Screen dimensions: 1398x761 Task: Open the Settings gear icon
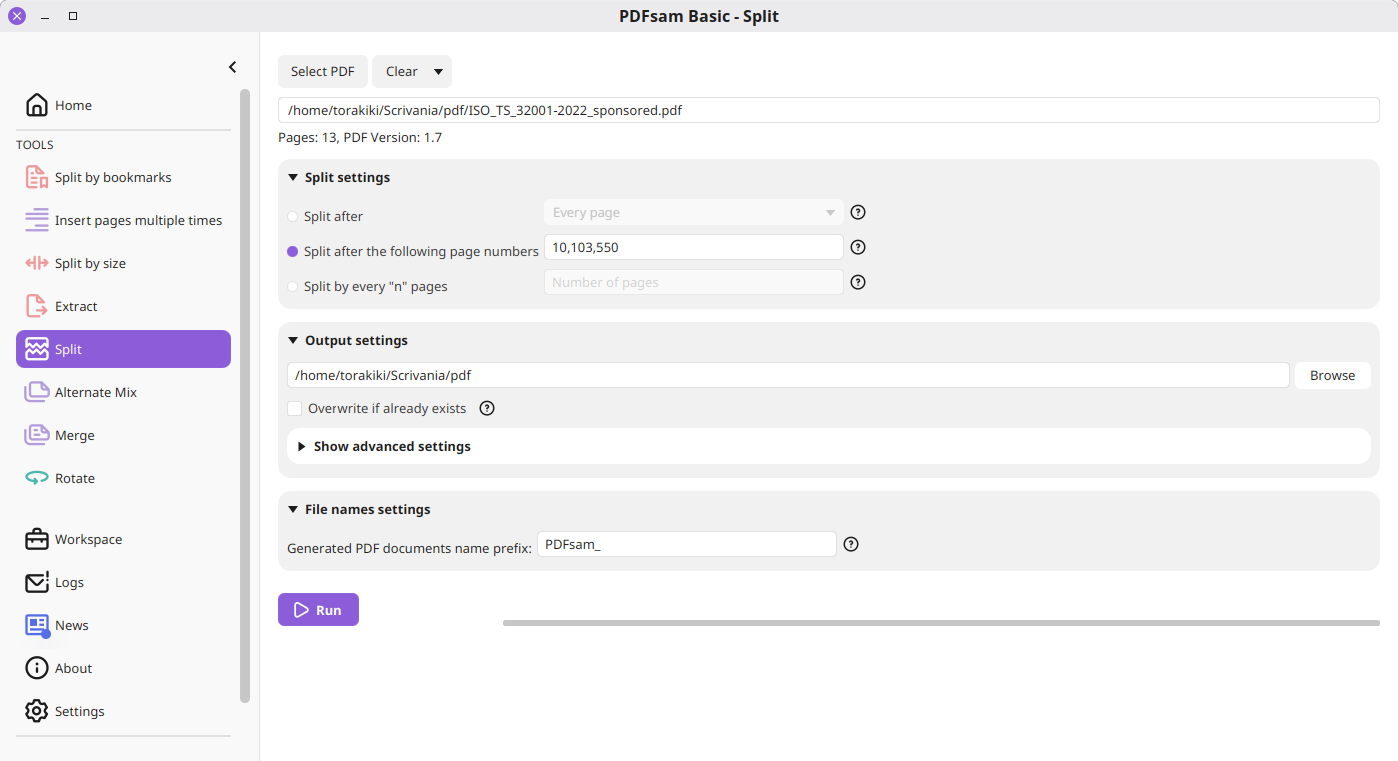pyautogui.click(x=37, y=711)
